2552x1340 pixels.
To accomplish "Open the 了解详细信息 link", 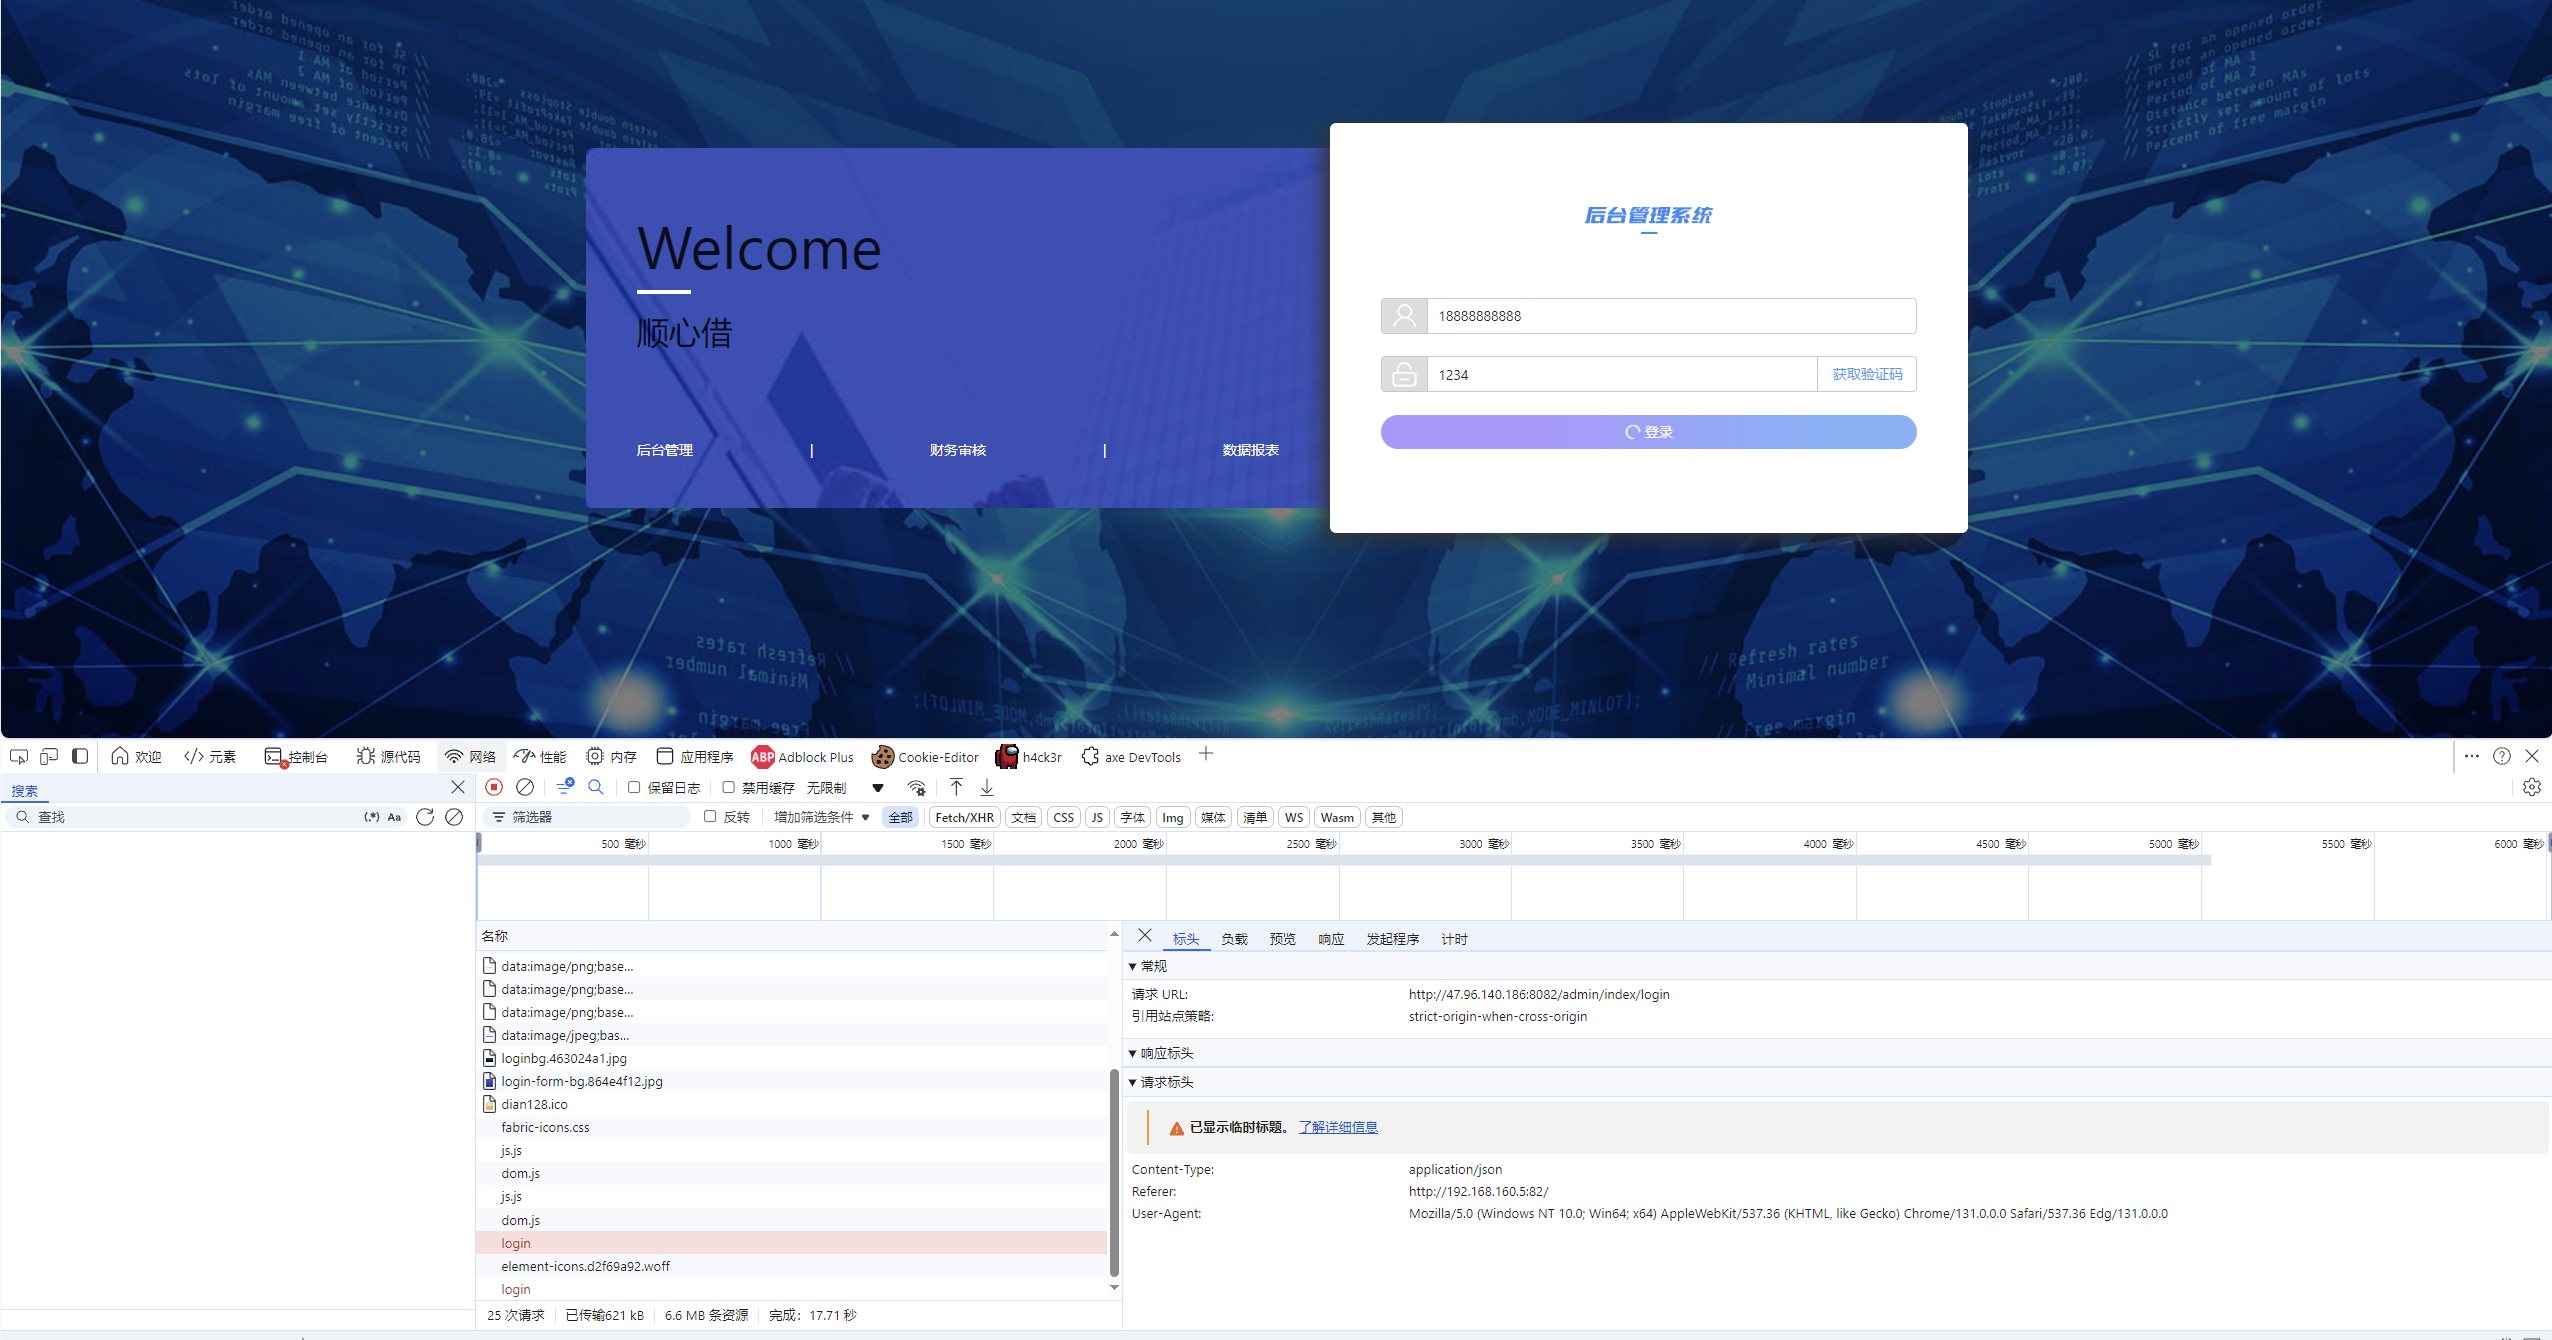I will [1338, 1127].
